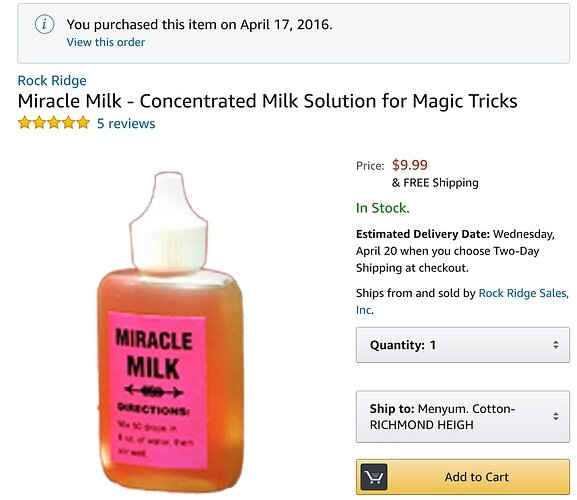Click the info icon in purchase notice
This screenshot has width=577, height=500.
(x=45, y=25)
